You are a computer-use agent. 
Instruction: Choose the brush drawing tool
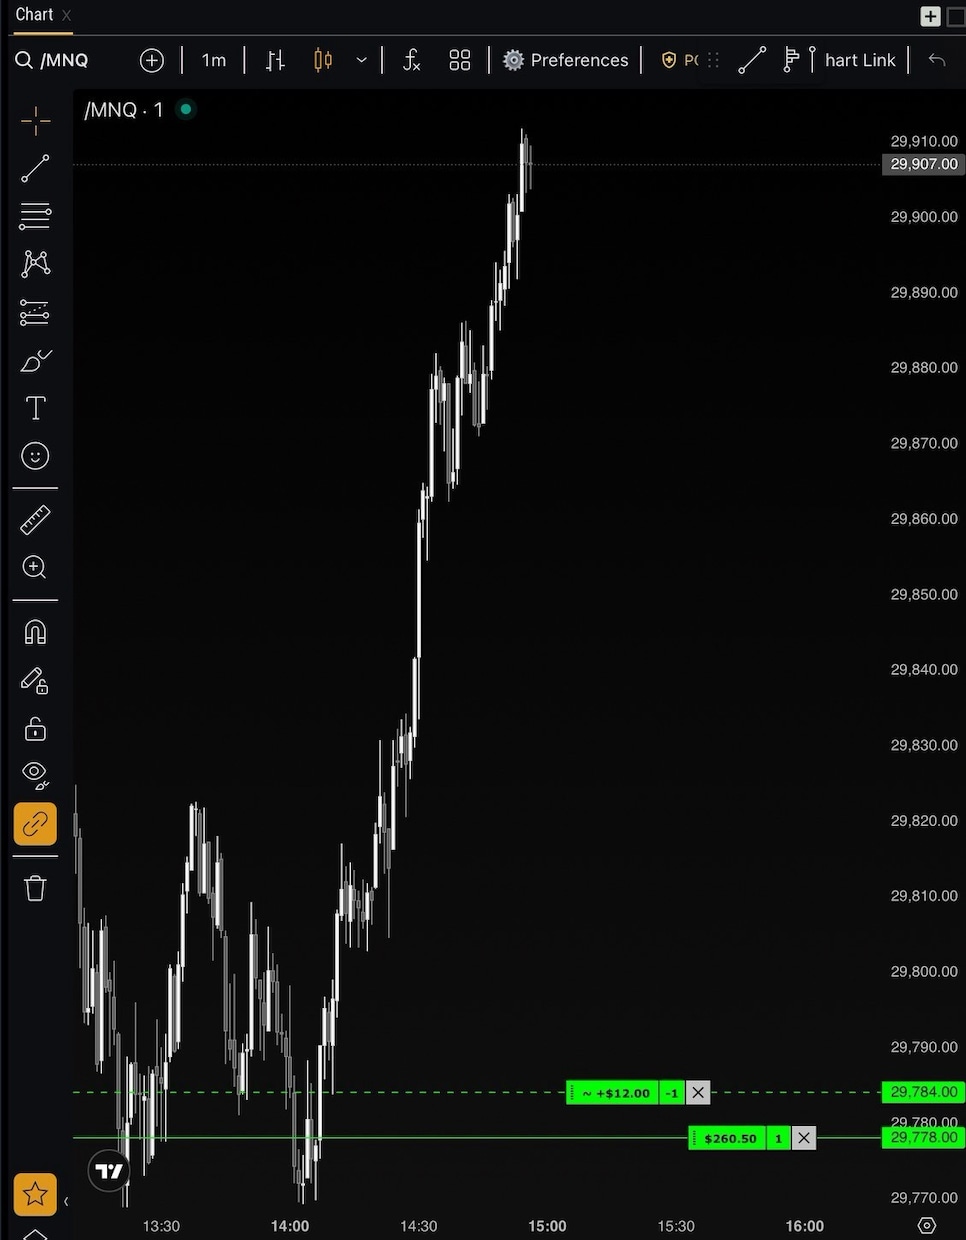click(x=35, y=360)
